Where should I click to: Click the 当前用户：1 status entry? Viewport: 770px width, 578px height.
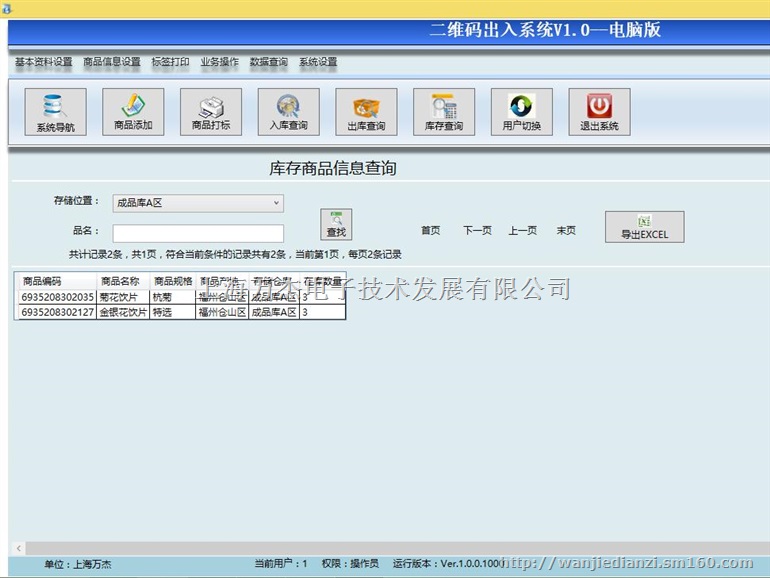pyautogui.click(x=280, y=564)
